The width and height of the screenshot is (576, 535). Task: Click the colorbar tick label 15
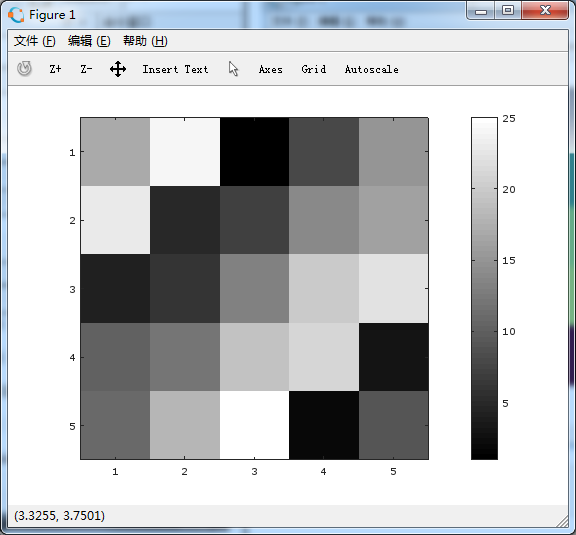[x=509, y=261]
